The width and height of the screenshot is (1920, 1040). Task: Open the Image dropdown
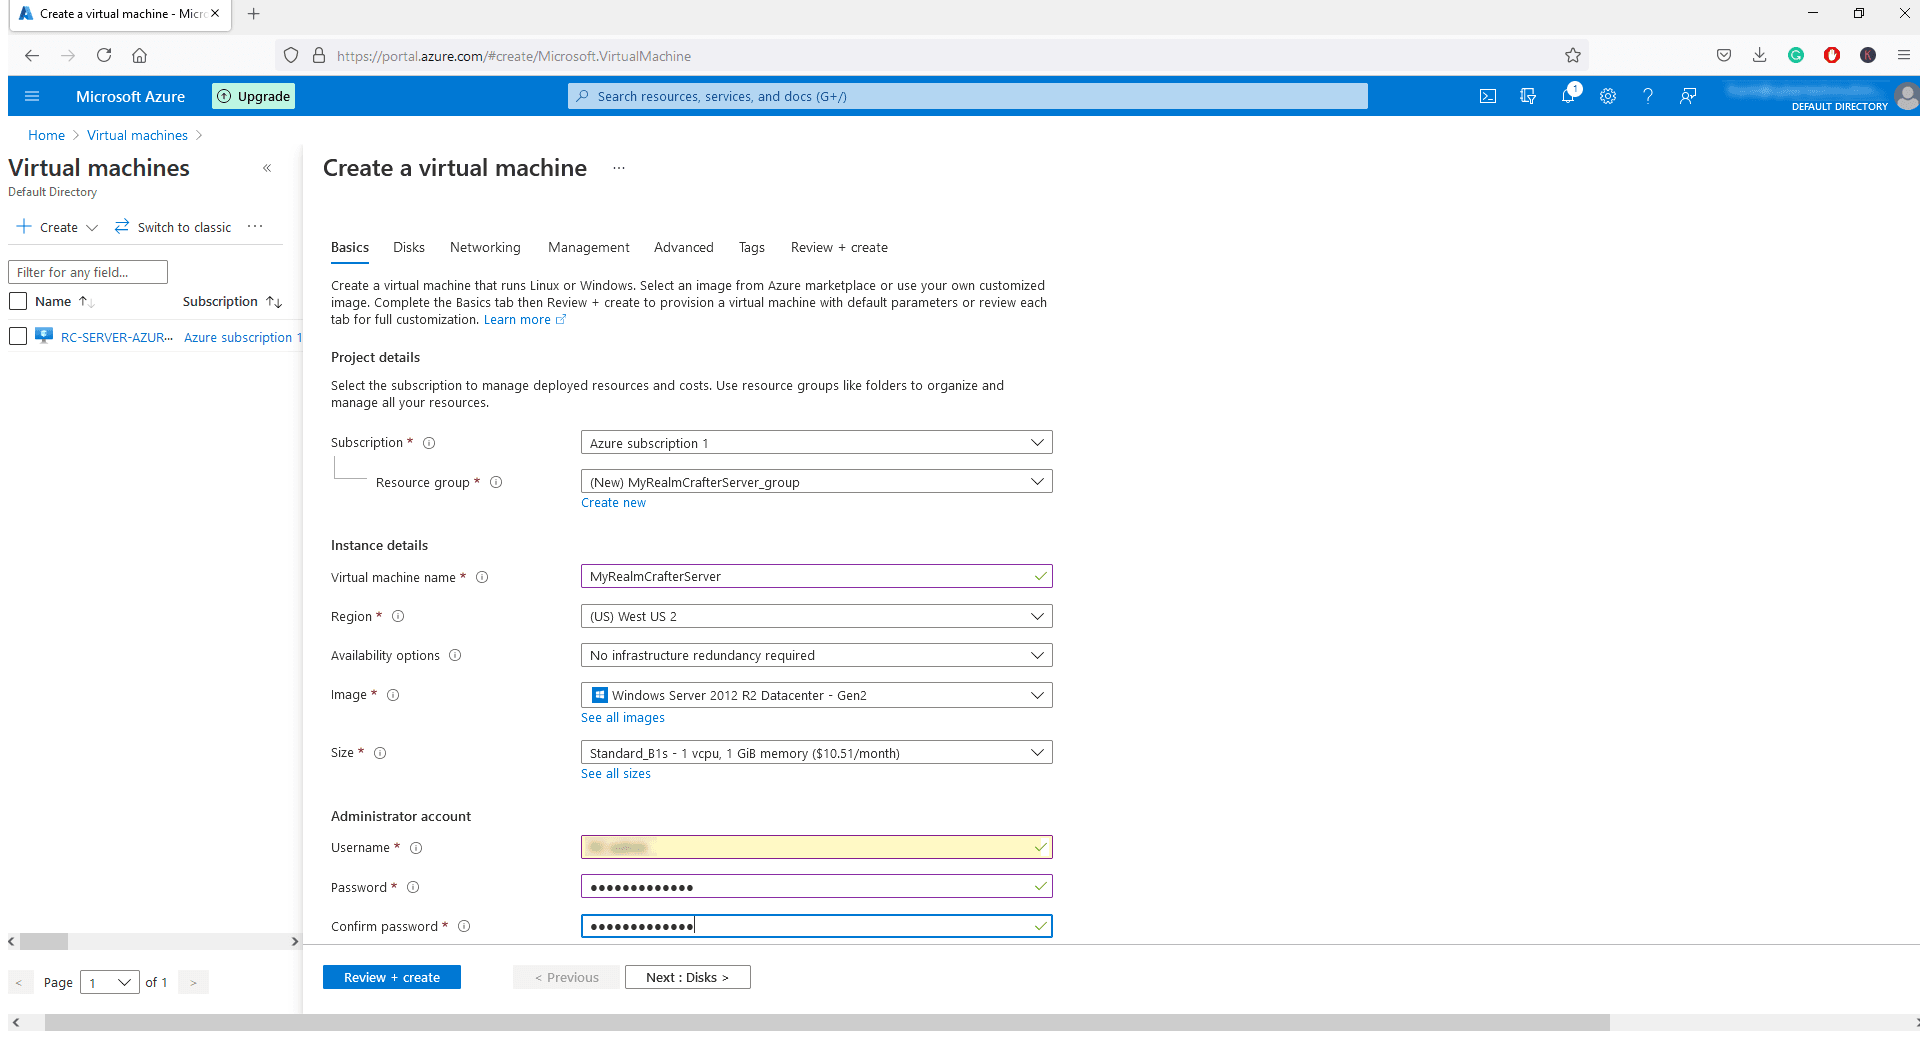[x=816, y=695]
